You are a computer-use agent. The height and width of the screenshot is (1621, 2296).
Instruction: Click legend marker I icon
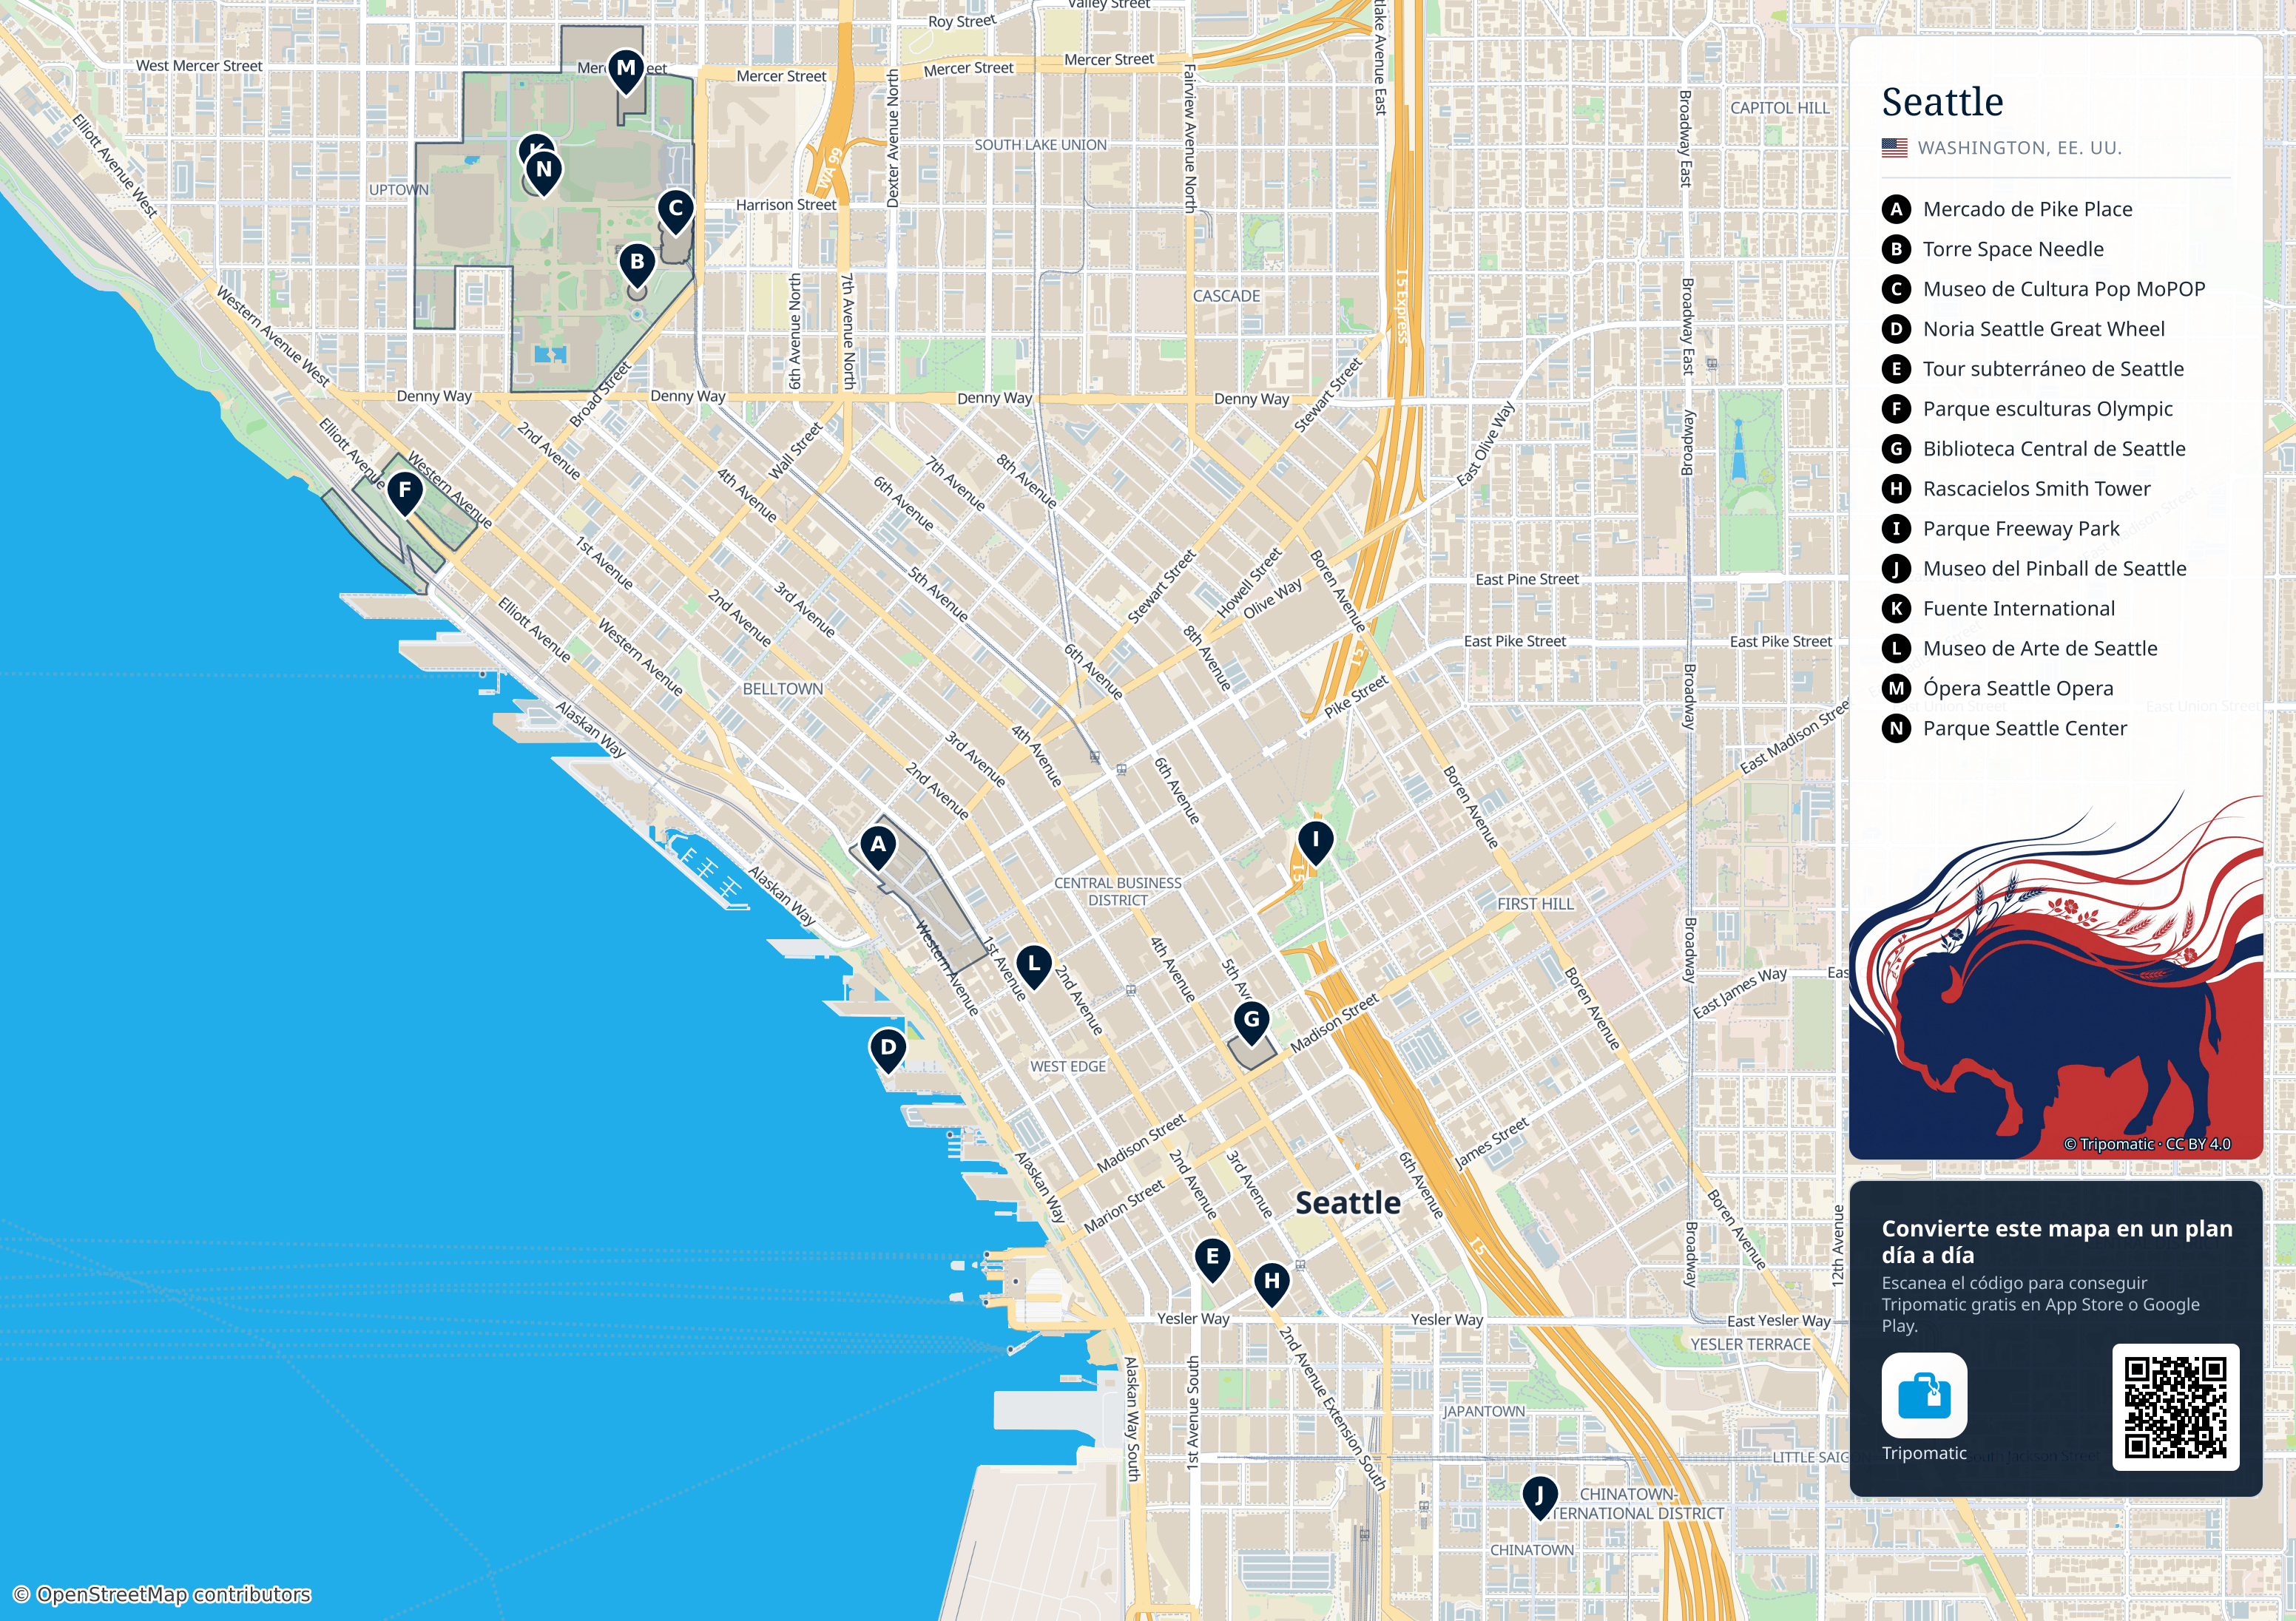click(x=1896, y=529)
